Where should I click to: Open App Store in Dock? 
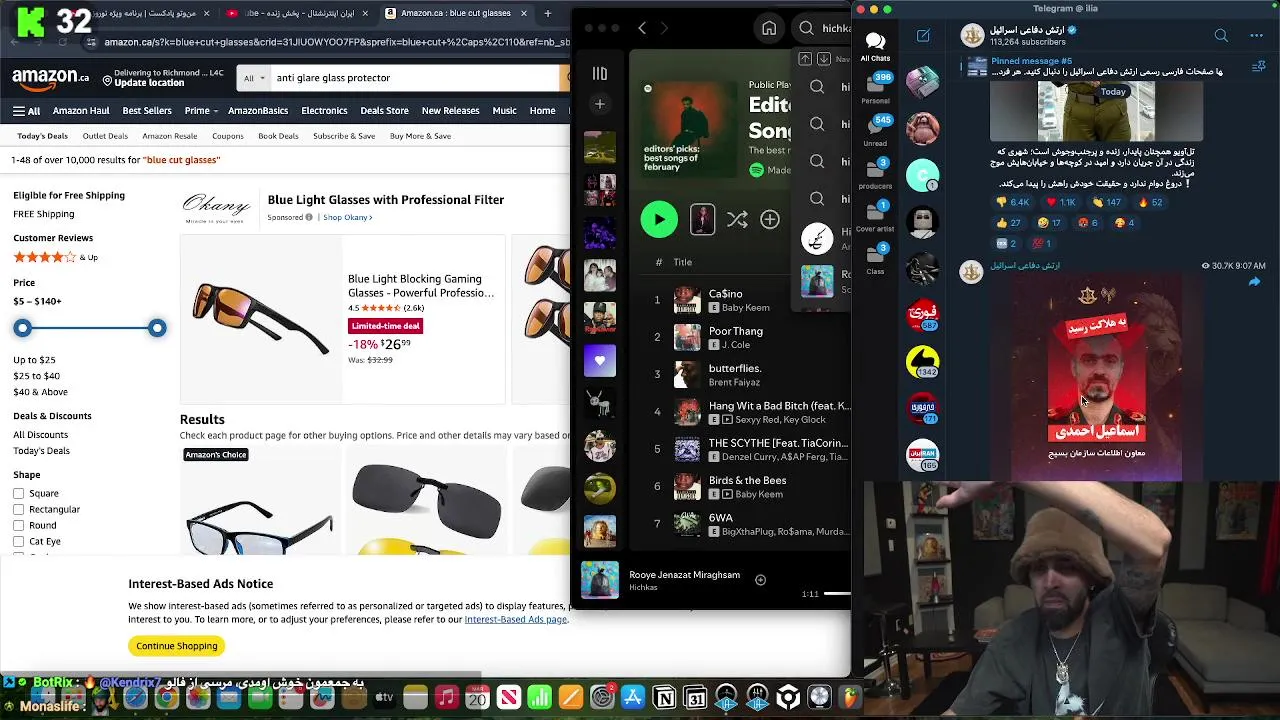click(x=633, y=698)
